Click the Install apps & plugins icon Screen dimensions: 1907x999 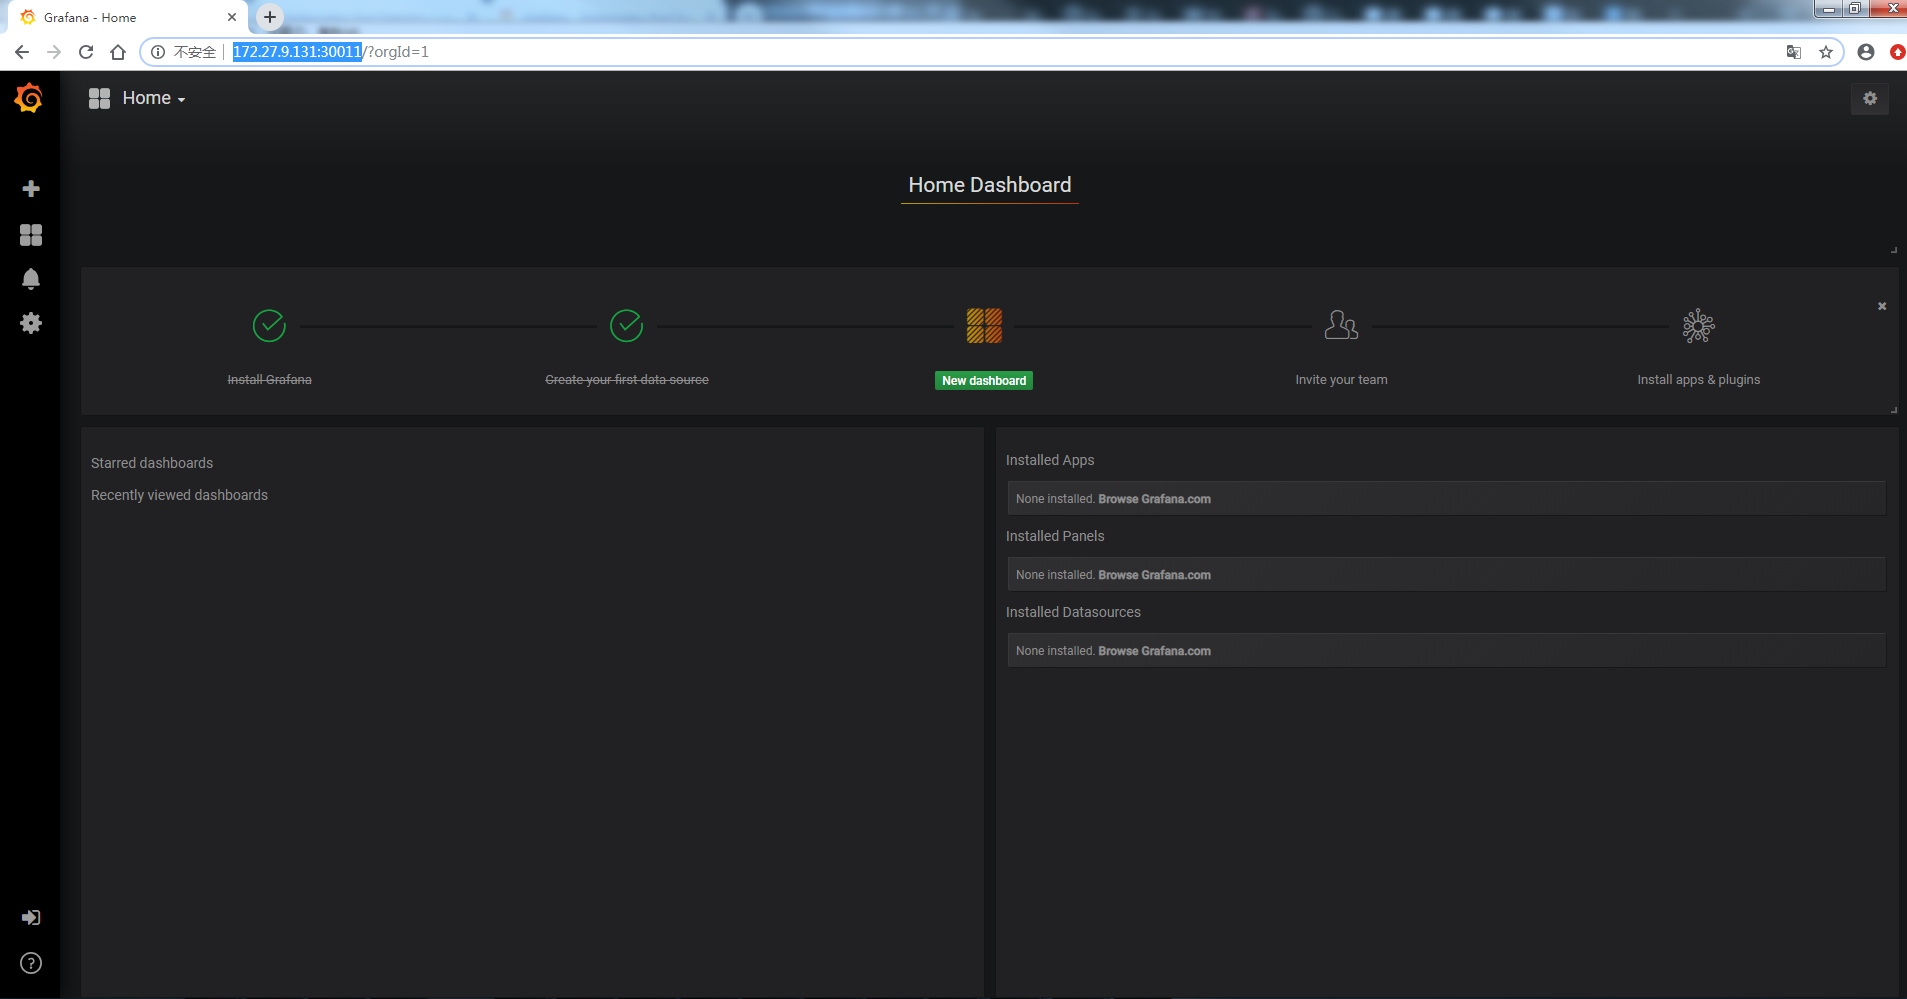1698,326
